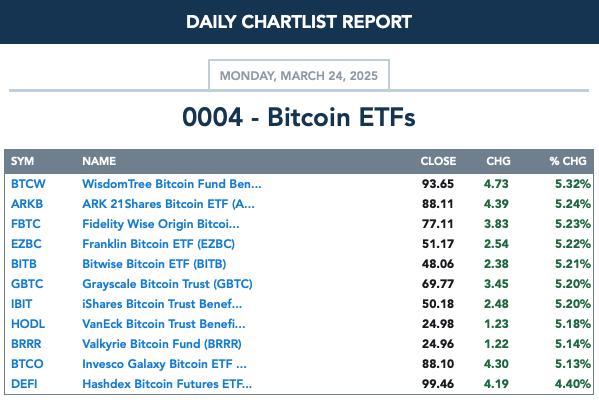Click the BTCO ticker symbol
This screenshot has height=400, width=599.
coord(27,364)
